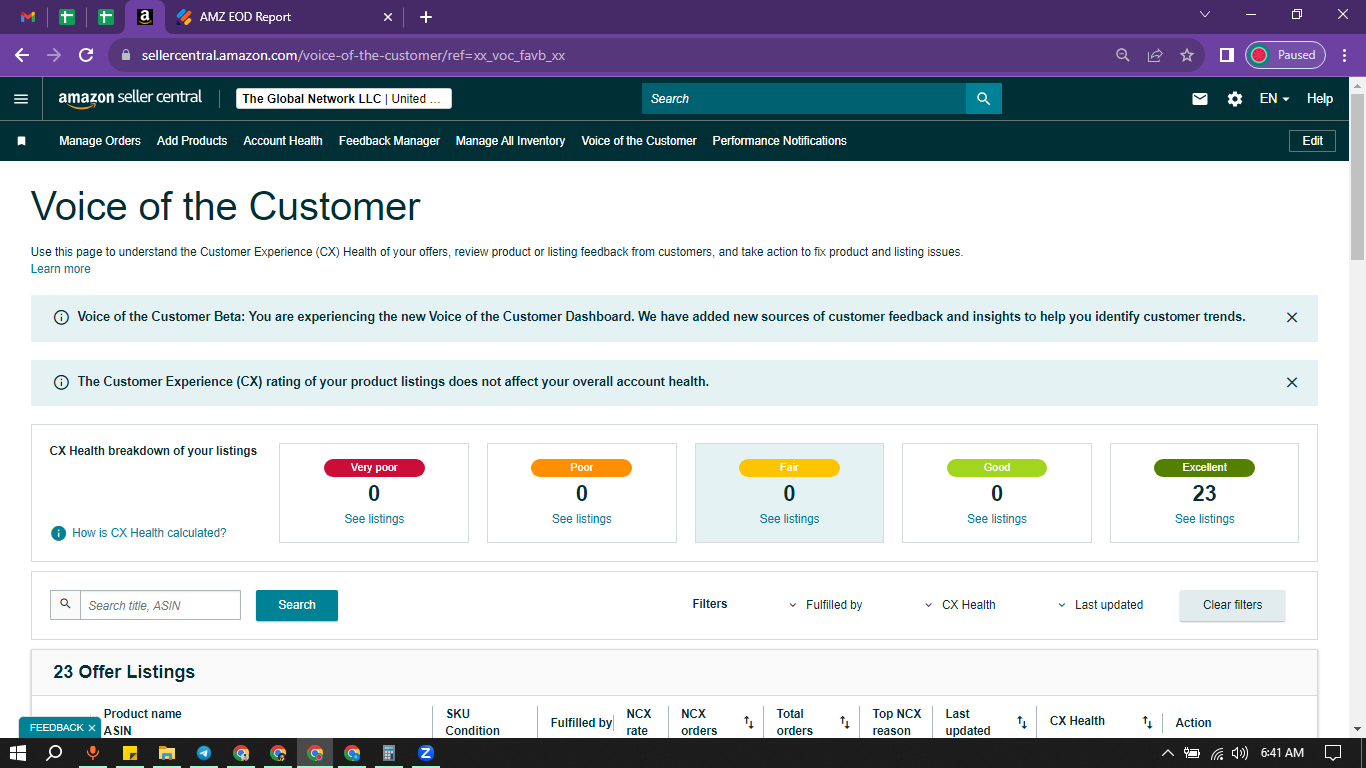Sort by Total orders column arrows
The height and width of the screenshot is (768, 1366).
(844, 722)
